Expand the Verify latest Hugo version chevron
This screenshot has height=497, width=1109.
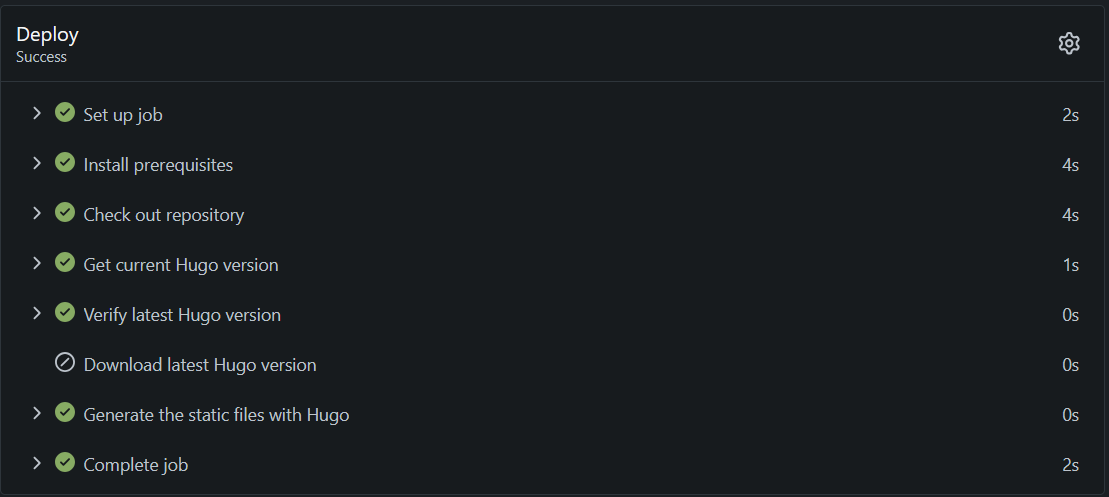[37, 313]
